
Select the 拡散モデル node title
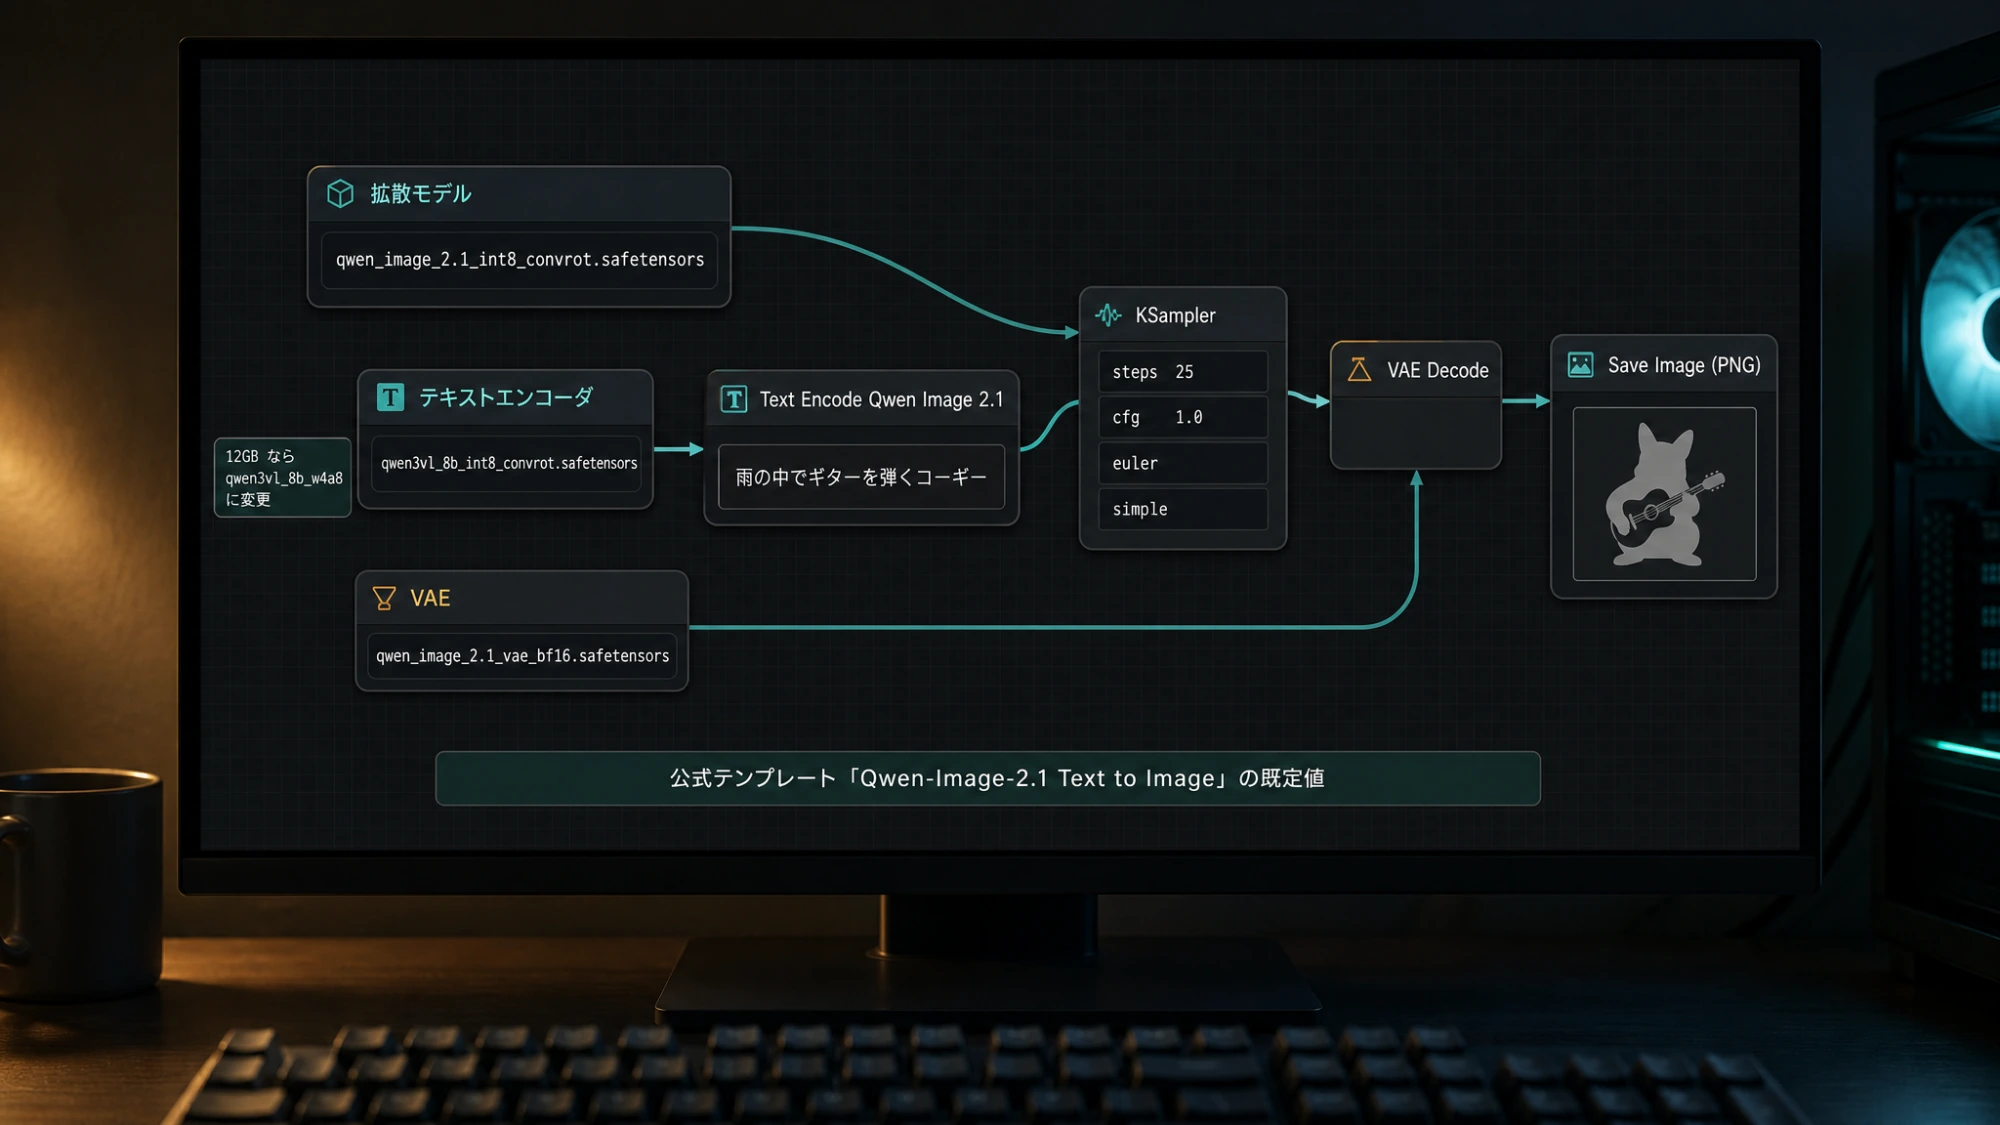[421, 193]
